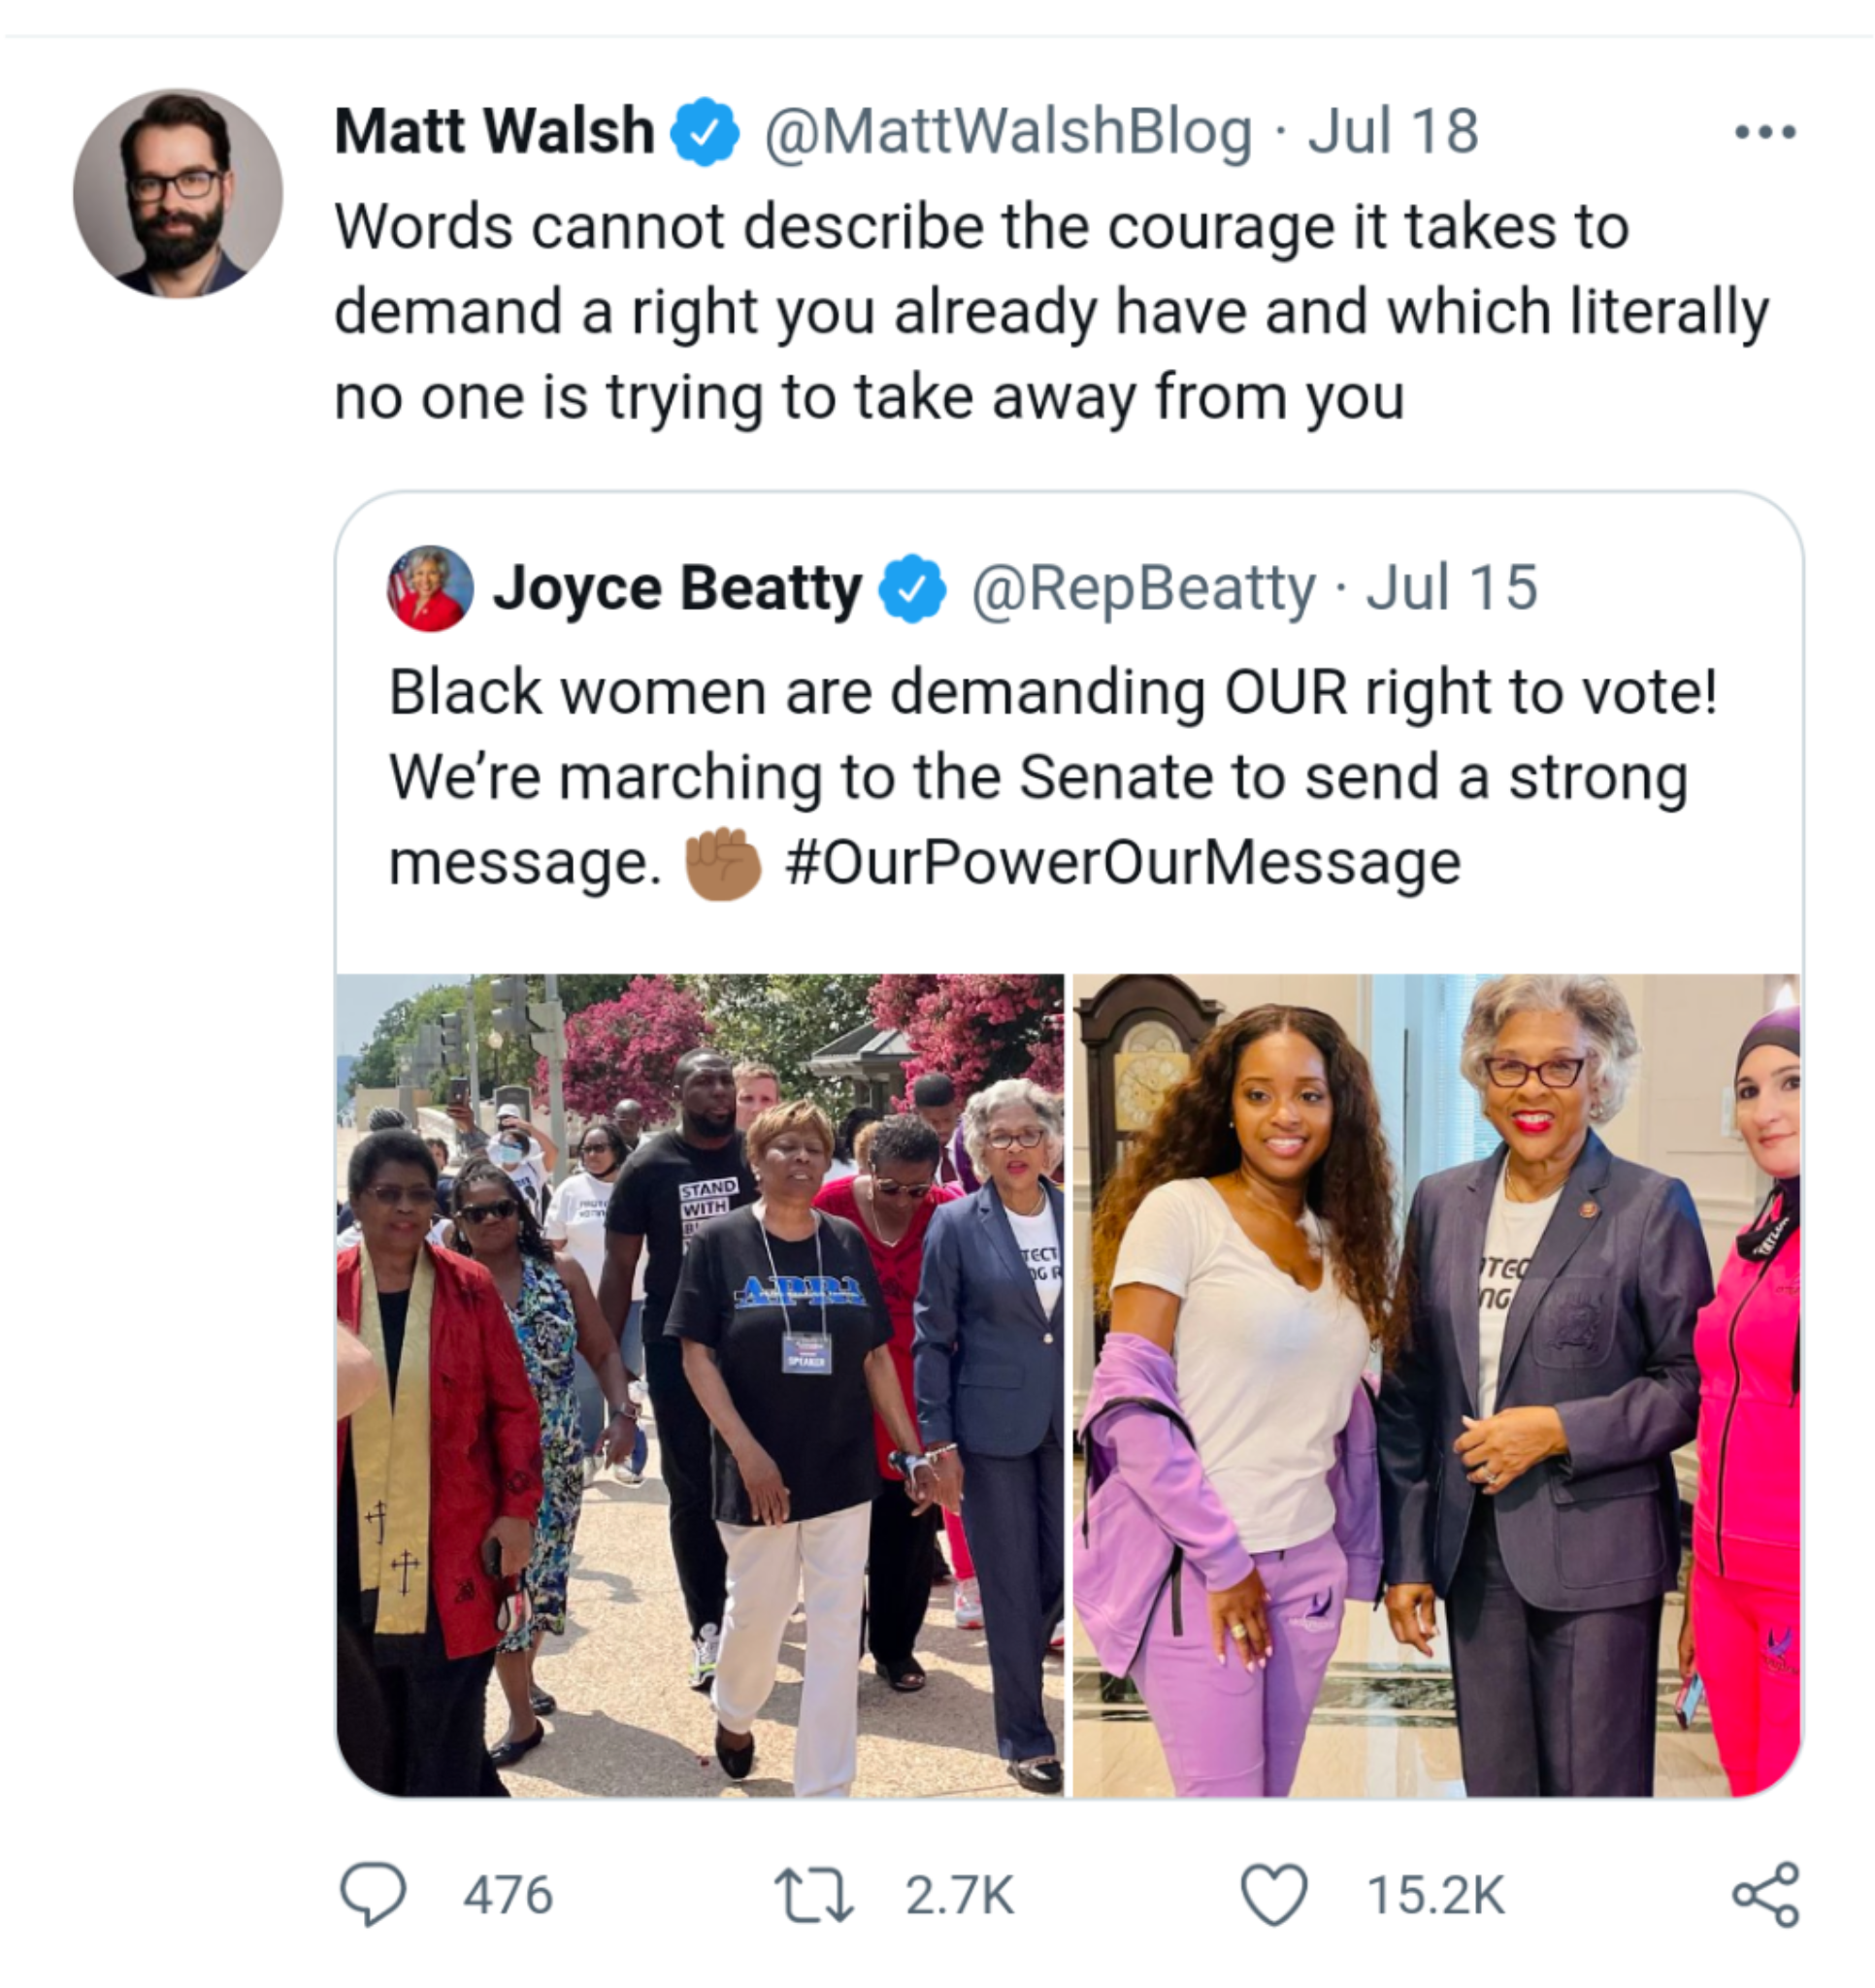Viewport: 1875px width, 1988px height.
Task: Click Joyce Beatty's blue verified badge
Action: click(912, 589)
